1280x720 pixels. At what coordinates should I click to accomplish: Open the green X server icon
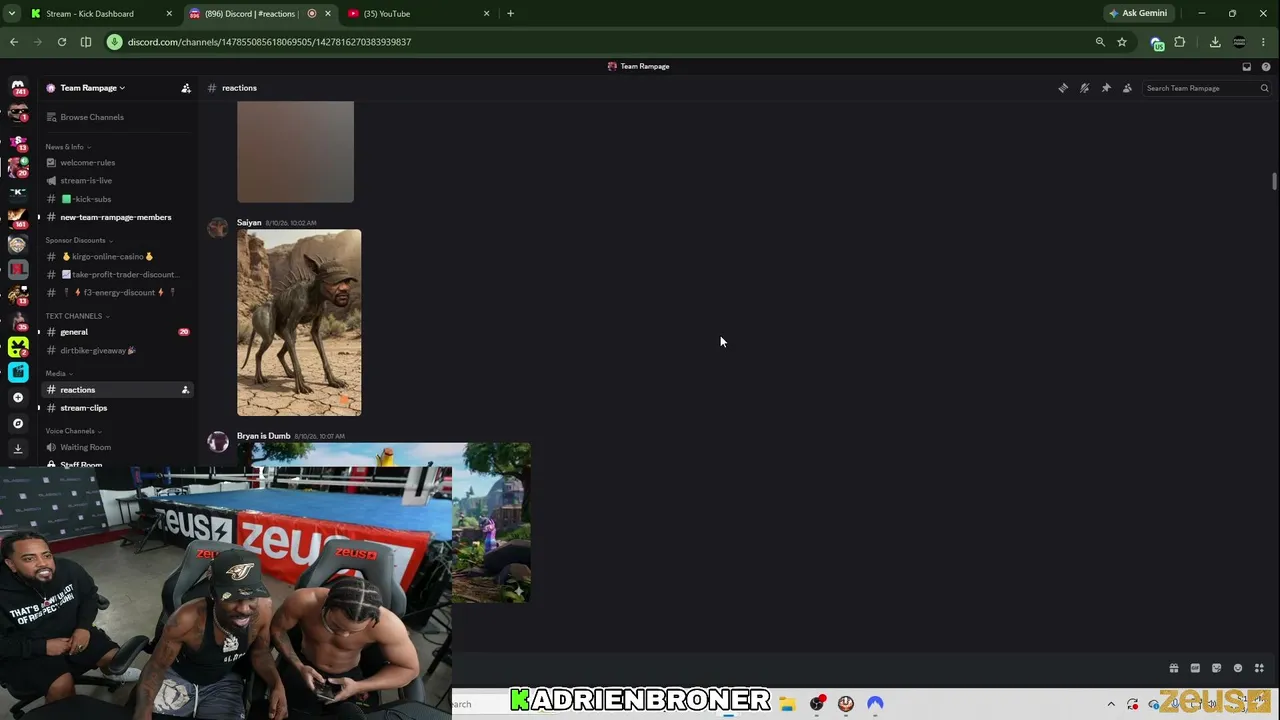click(18, 346)
